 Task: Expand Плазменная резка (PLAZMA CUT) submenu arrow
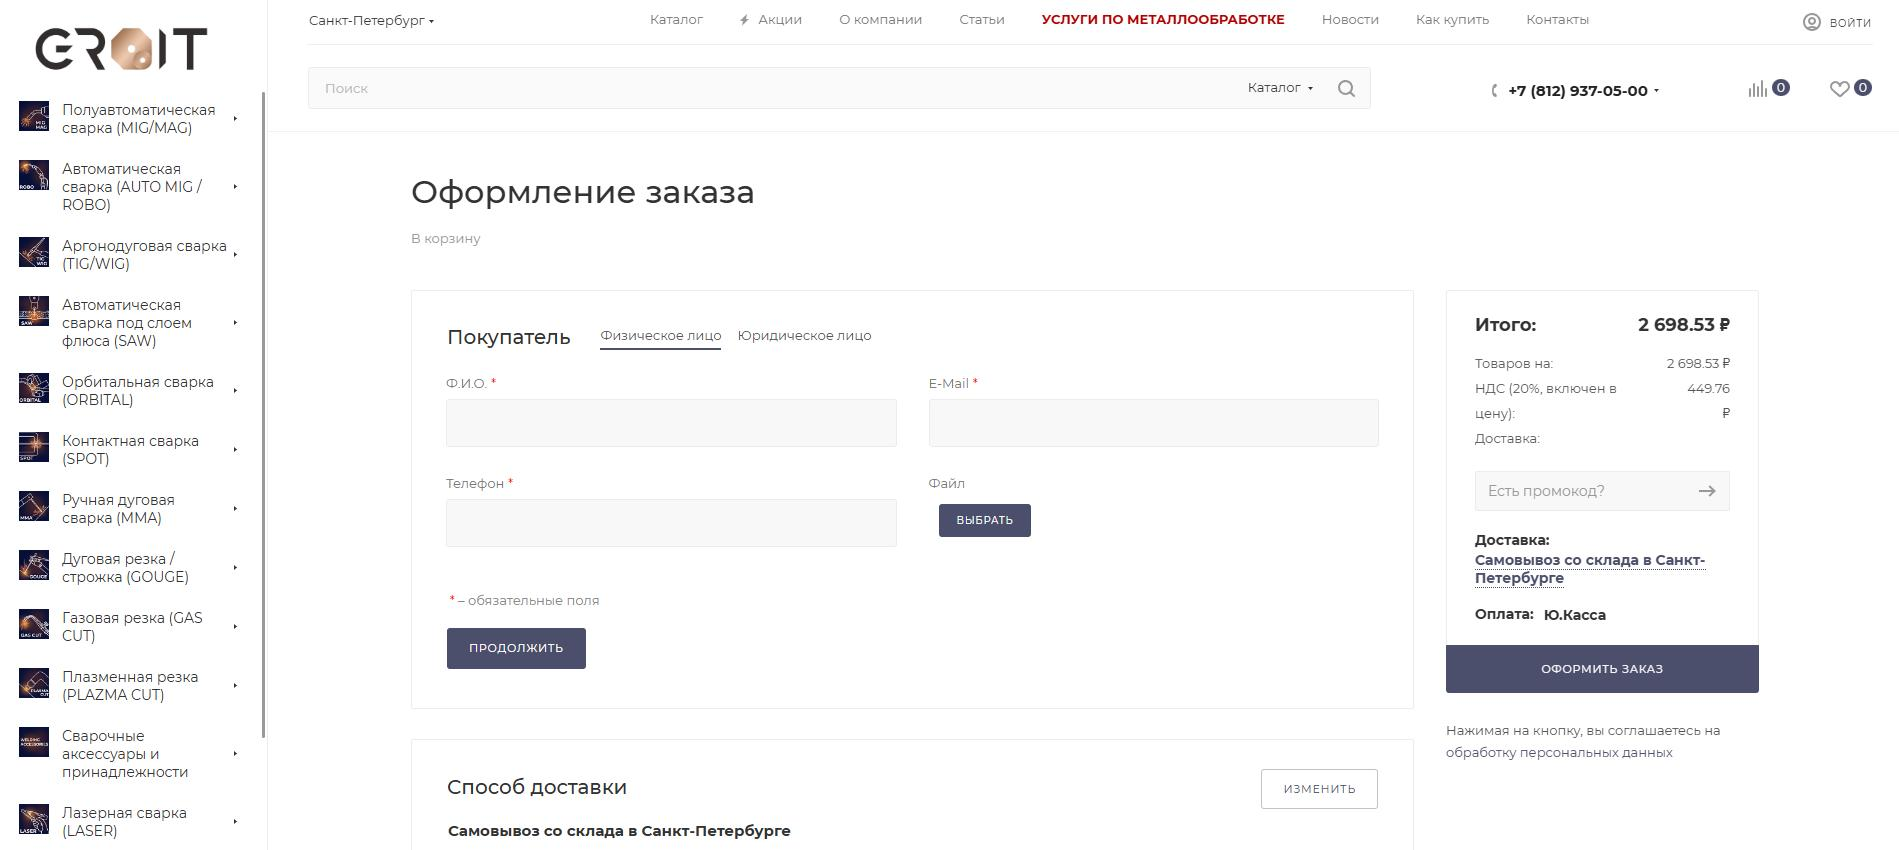(x=235, y=686)
